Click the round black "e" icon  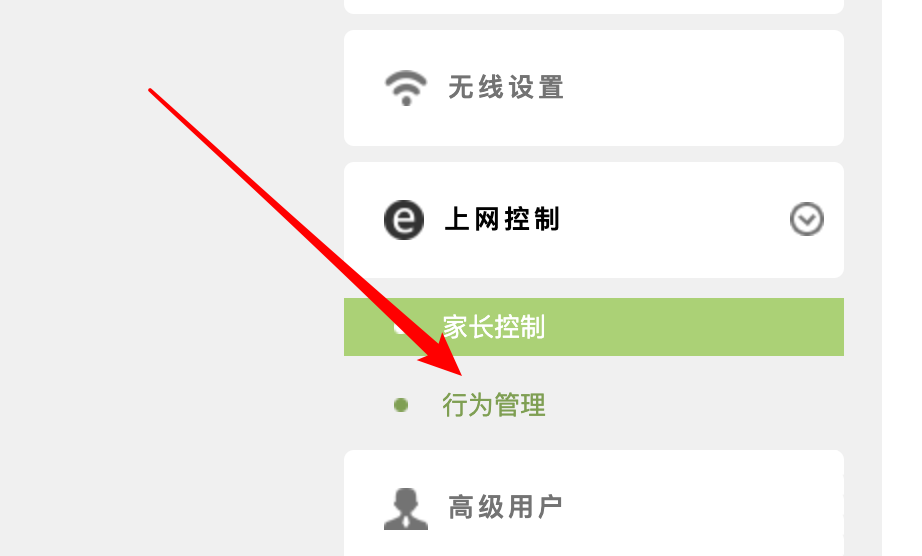404,220
